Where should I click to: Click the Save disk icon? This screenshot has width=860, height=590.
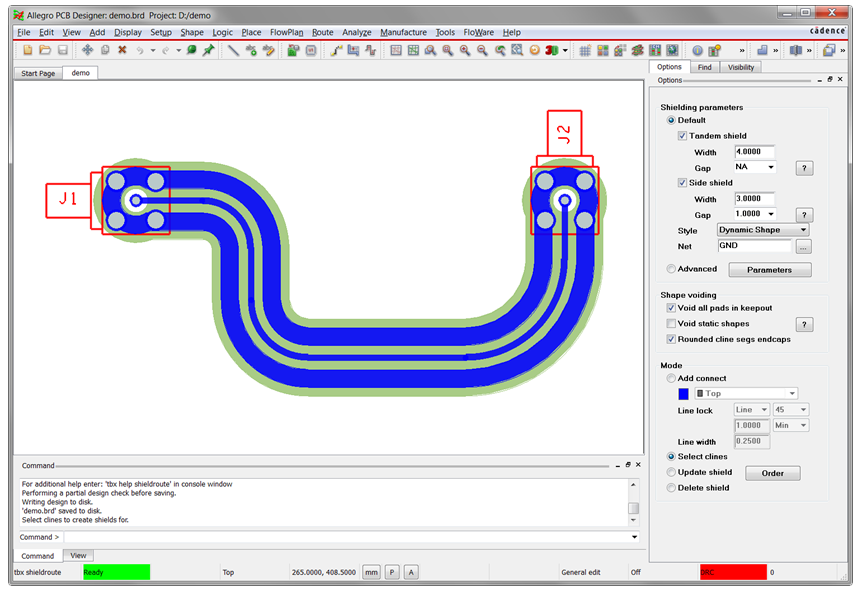coord(63,50)
